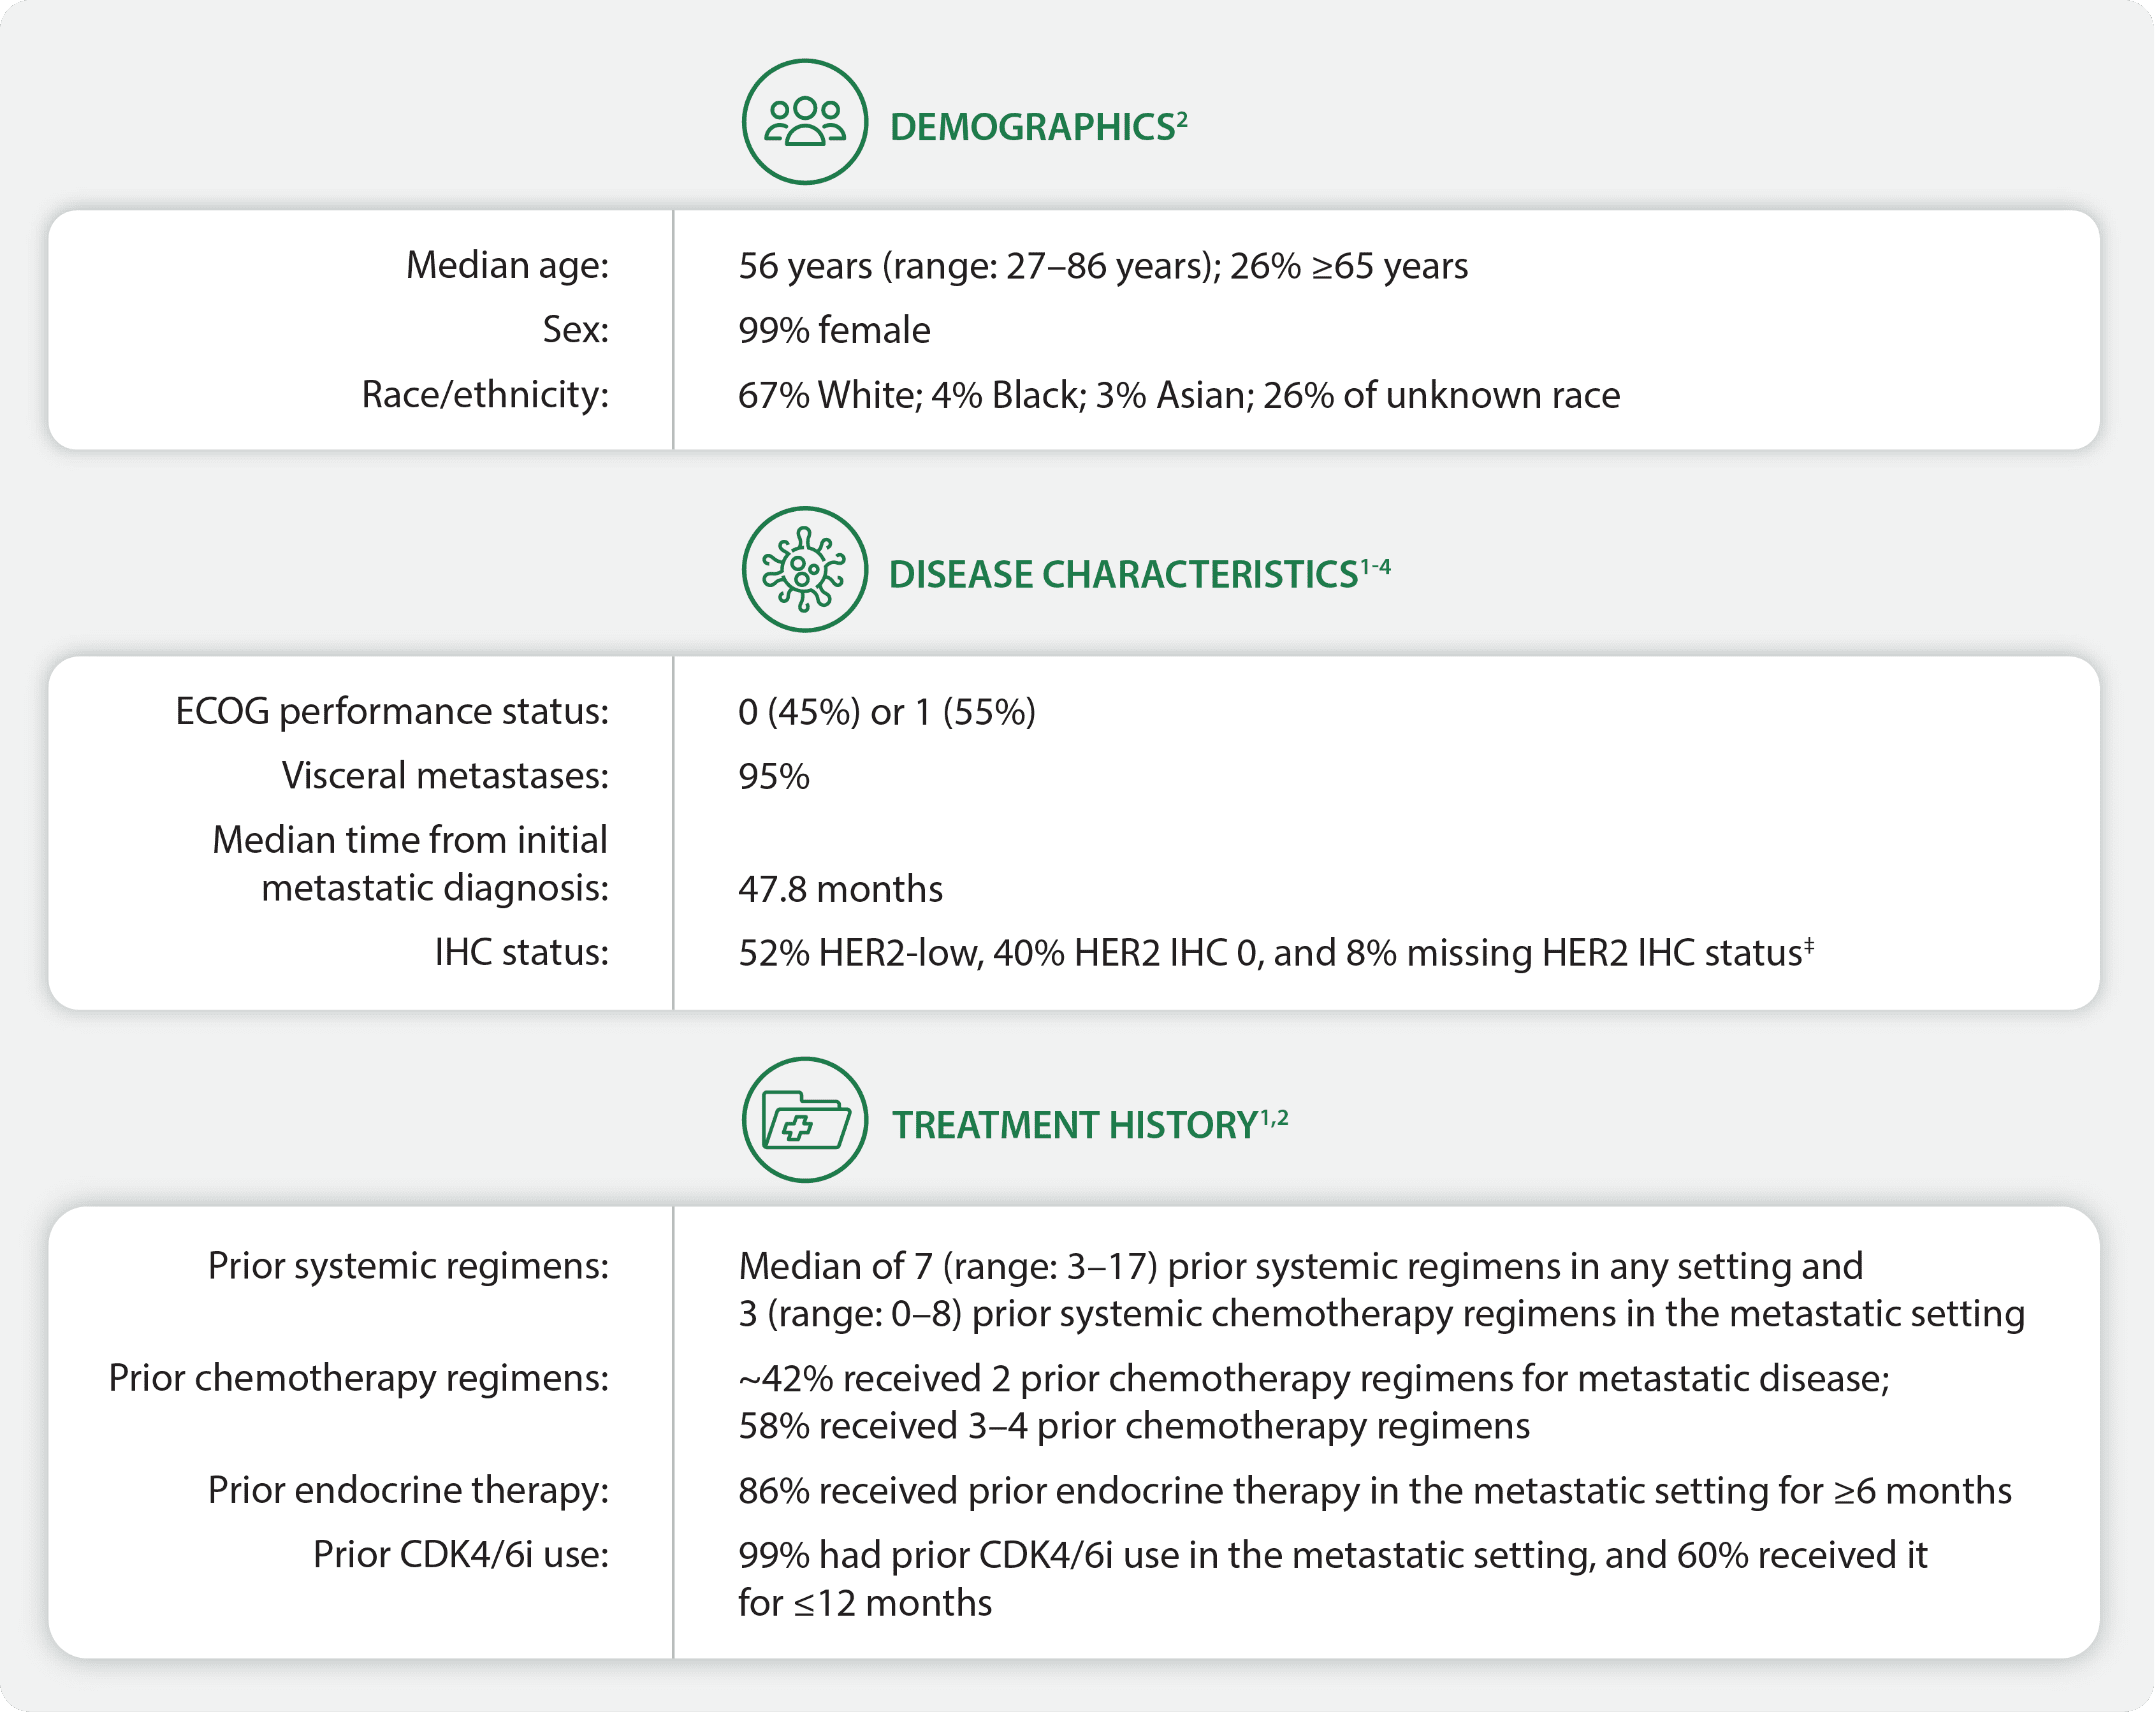Select the DISEASE CHARACTERISTICS heading
Screen dimensions: 2155x1712
(x=1123, y=574)
